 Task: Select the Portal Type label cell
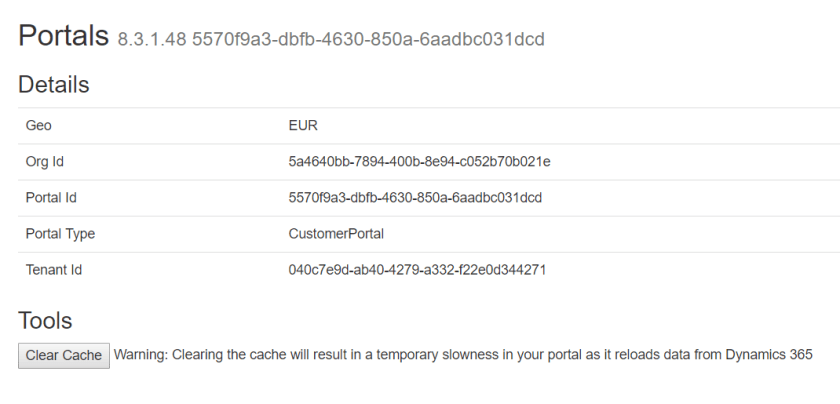click(x=60, y=234)
